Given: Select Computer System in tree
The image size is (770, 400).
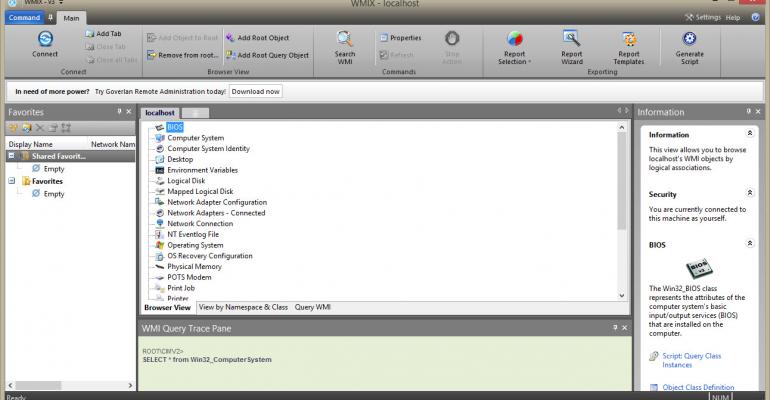Looking at the screenshot, I should pyautogui.click(x=195, y=138).
